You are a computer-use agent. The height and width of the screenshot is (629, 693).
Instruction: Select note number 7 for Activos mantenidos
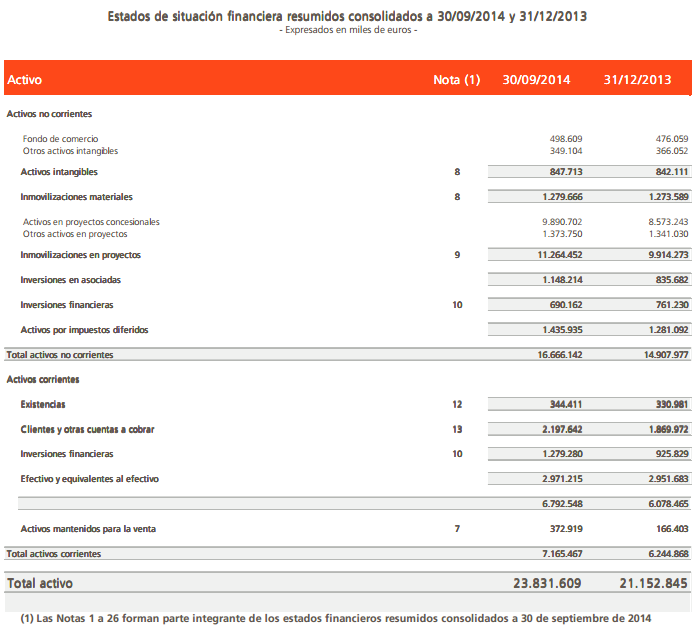[x=457, y=528]
